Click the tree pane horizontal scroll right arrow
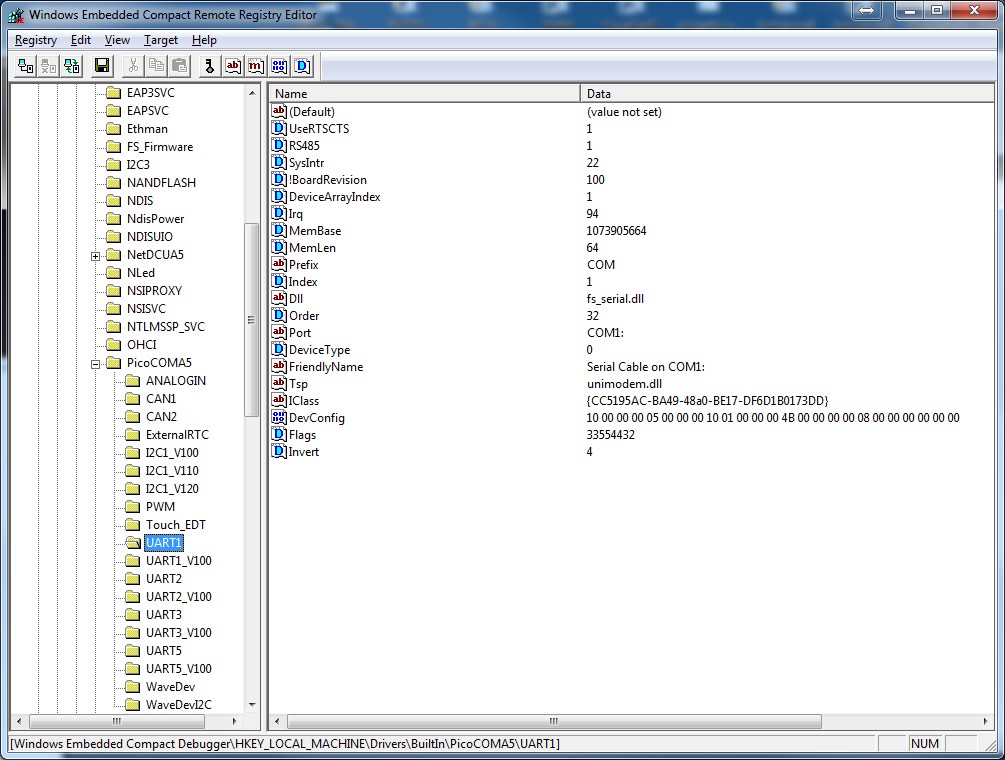The height and width of the screenshot is (760, 1005). pyautogui.click(x=234, y=721)
